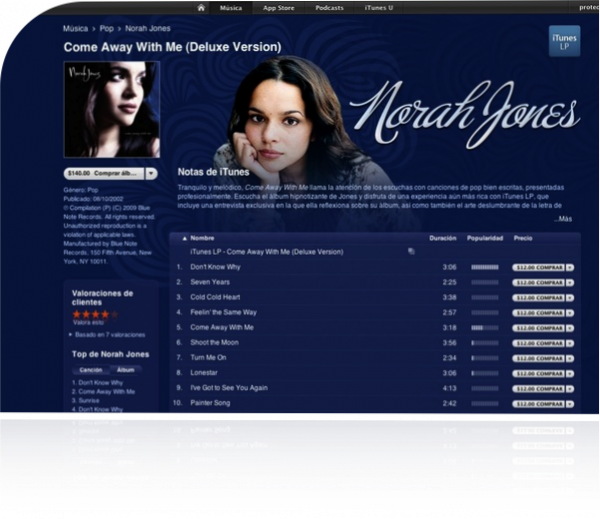This screenshot has height=519, width=600.
Task: Open dropdown next to Turn Me On buy
Action: click(x=570, y=358)
